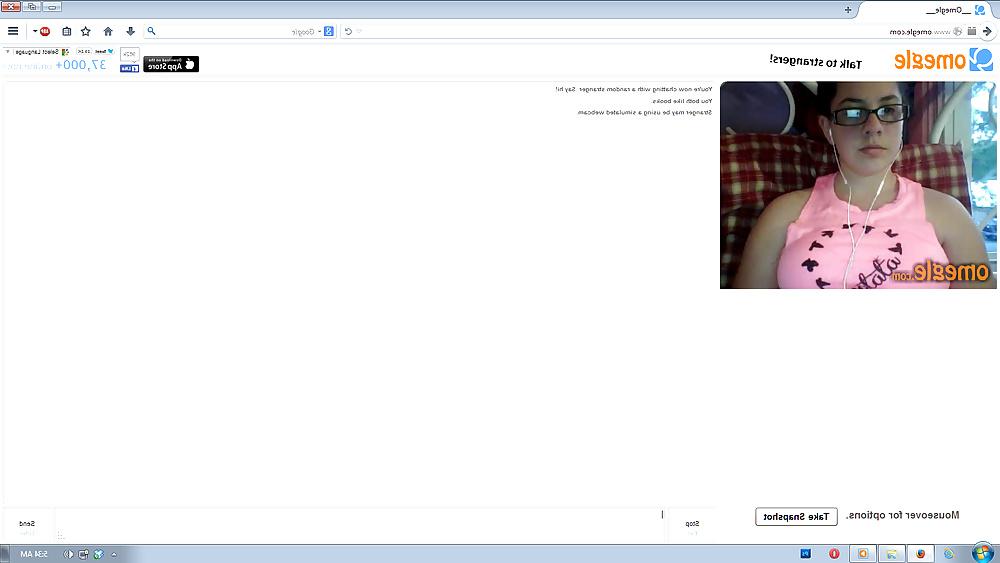Click the Photoshop taskbar icon
The width and height of the screenshot is (1000, 563).
pos(805,553)
